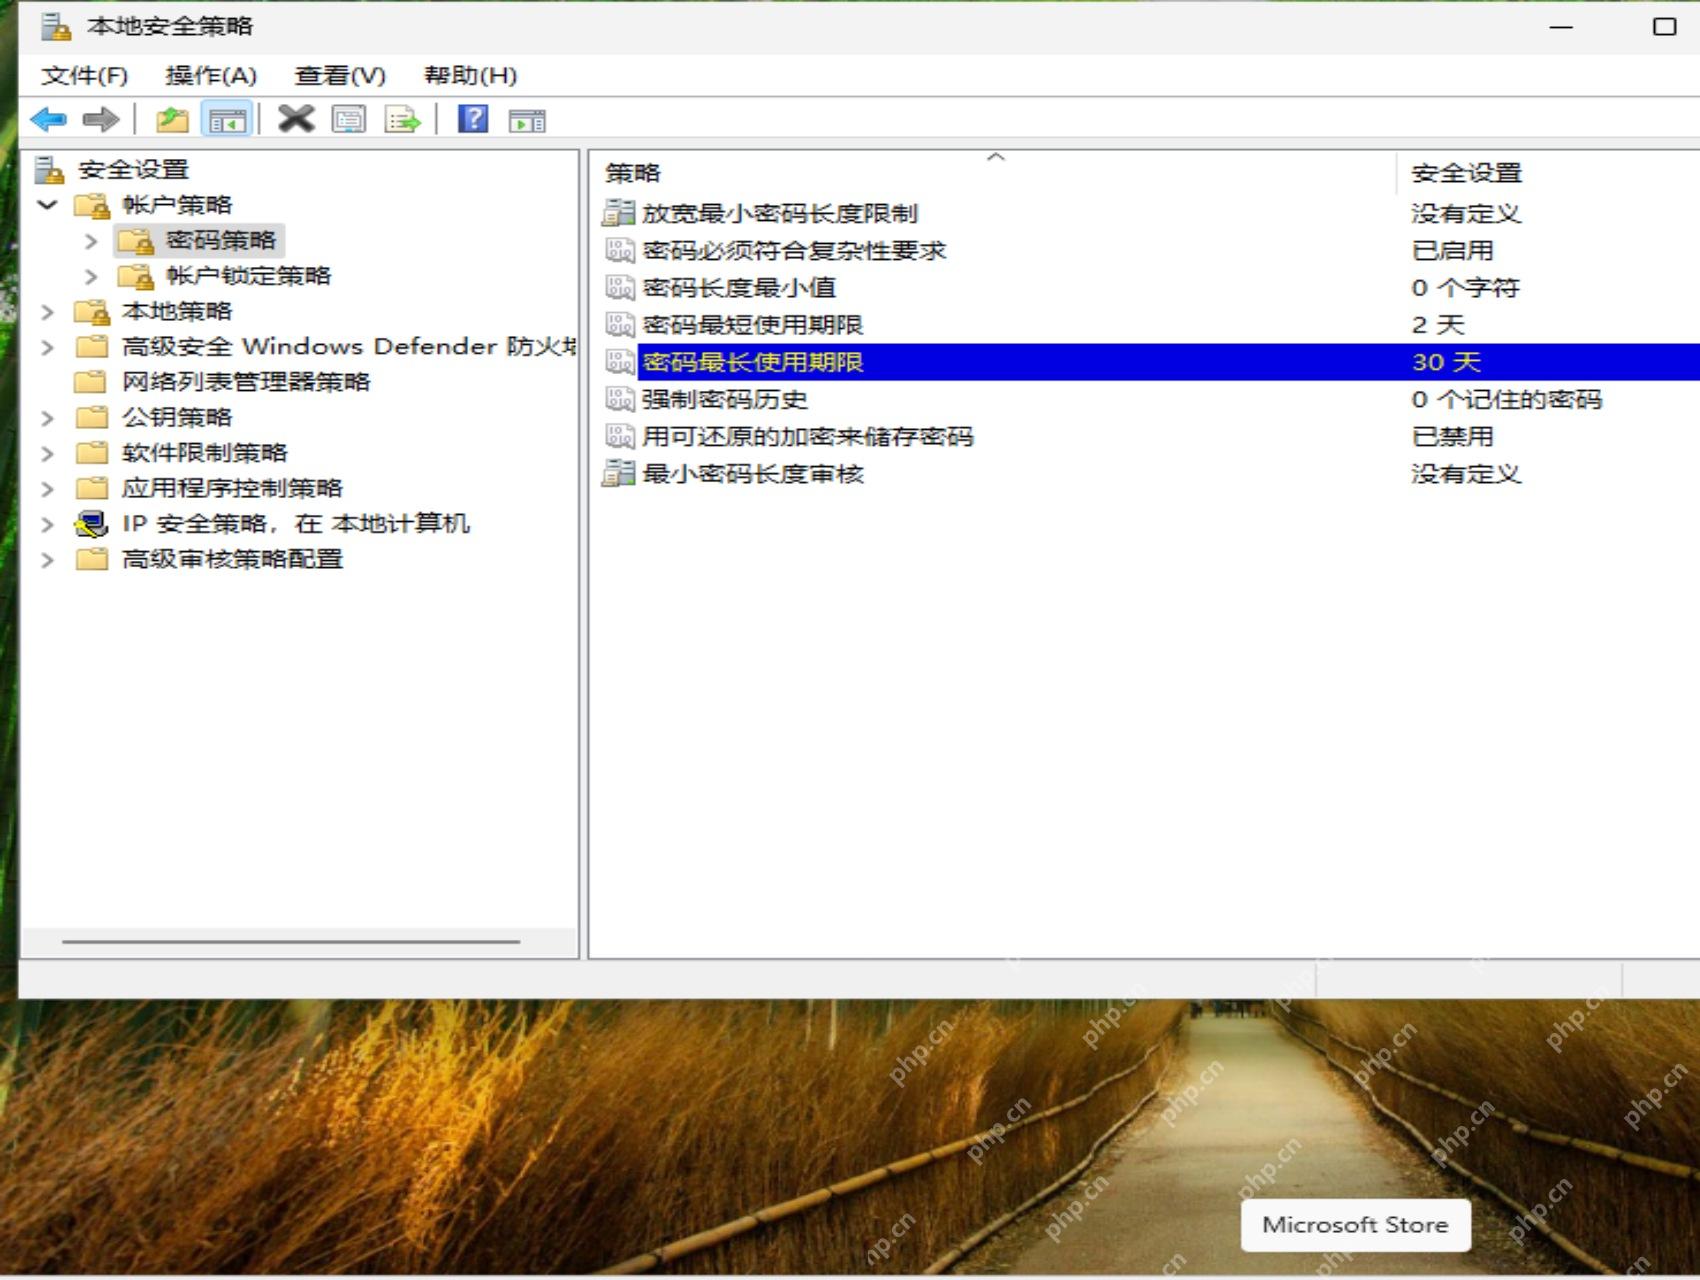The image size is (1700, 1280).
Task: Click the policy icon beside 密码必须符合复杂性要求
Action: tap(620, 250)
